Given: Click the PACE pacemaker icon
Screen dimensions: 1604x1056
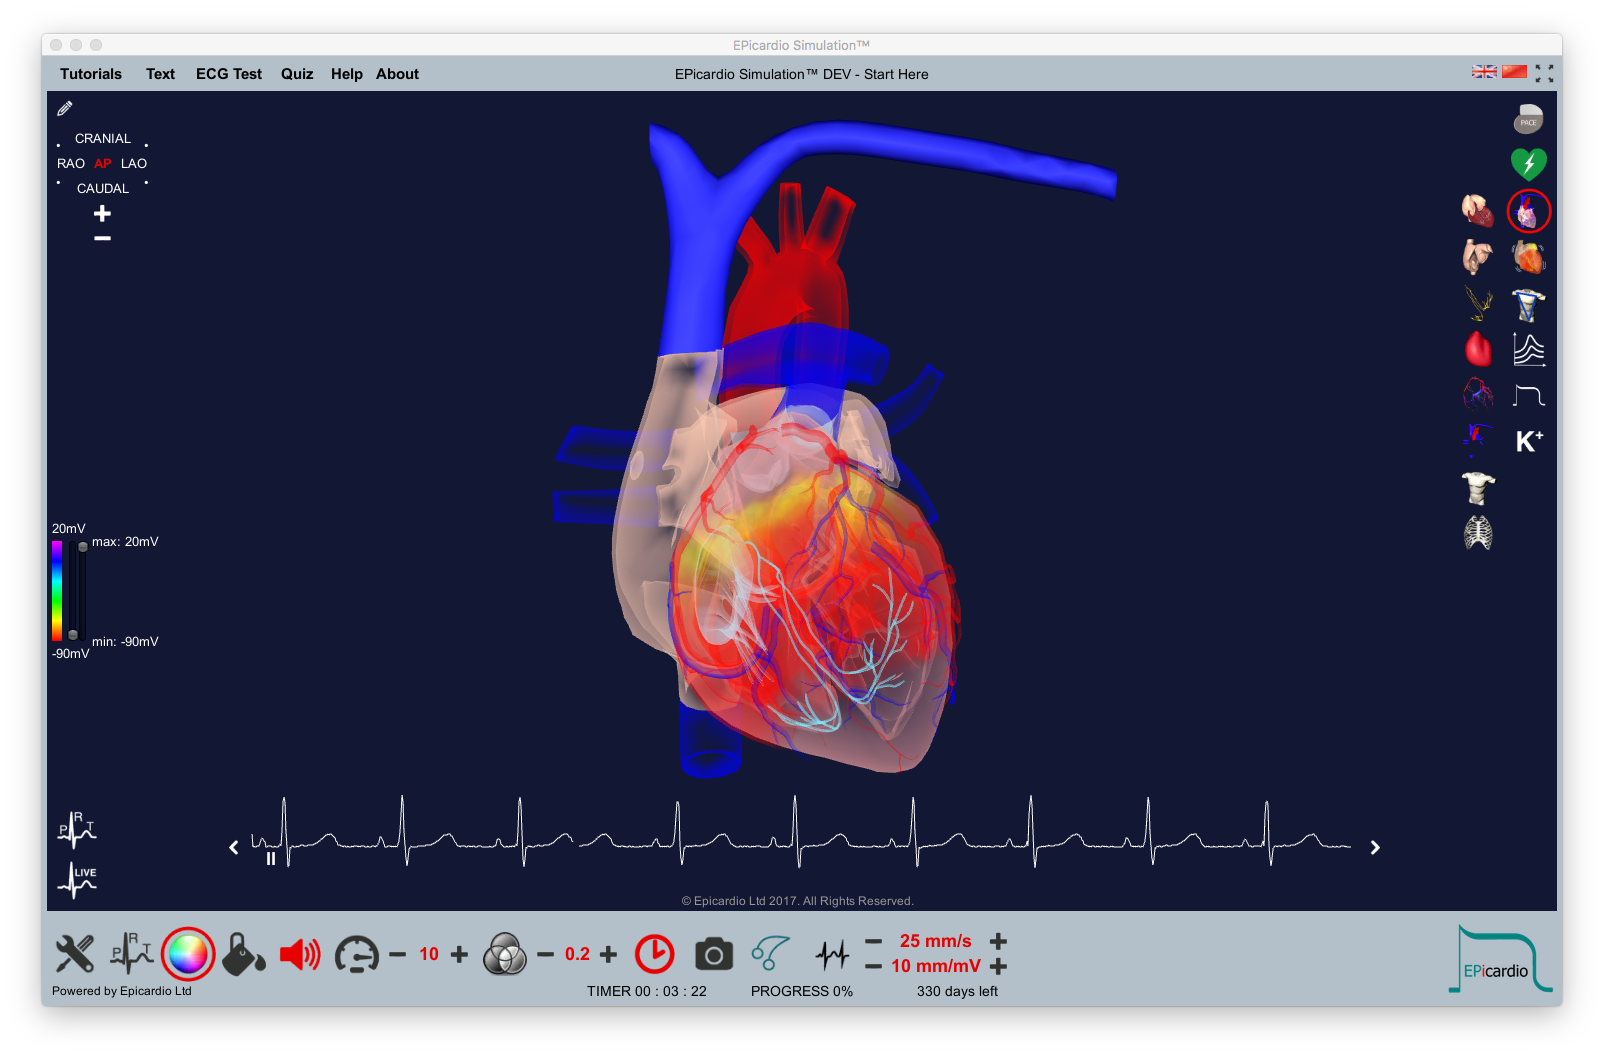Looking at the screenshot, I should pyautogui.click(x=1527, y=120).
